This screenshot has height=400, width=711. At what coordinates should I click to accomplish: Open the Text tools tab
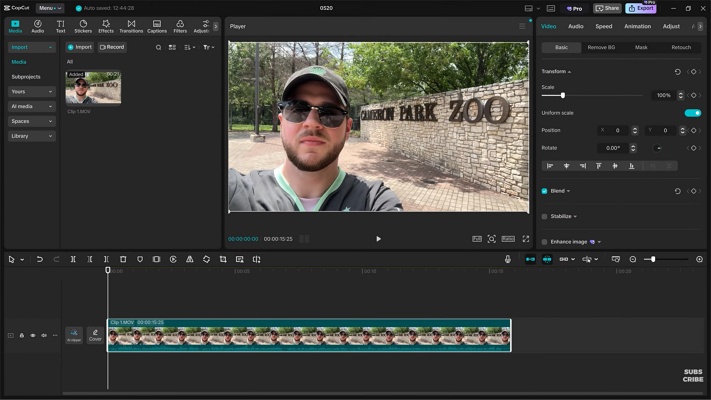pyautogui.click(x=60, y=26)
